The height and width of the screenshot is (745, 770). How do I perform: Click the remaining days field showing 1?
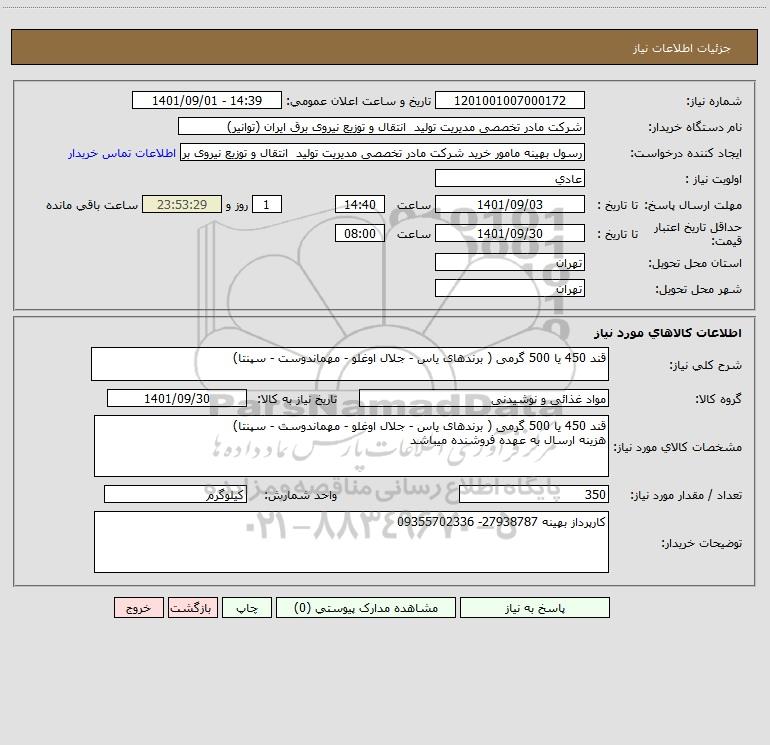(x=267, y=204)
